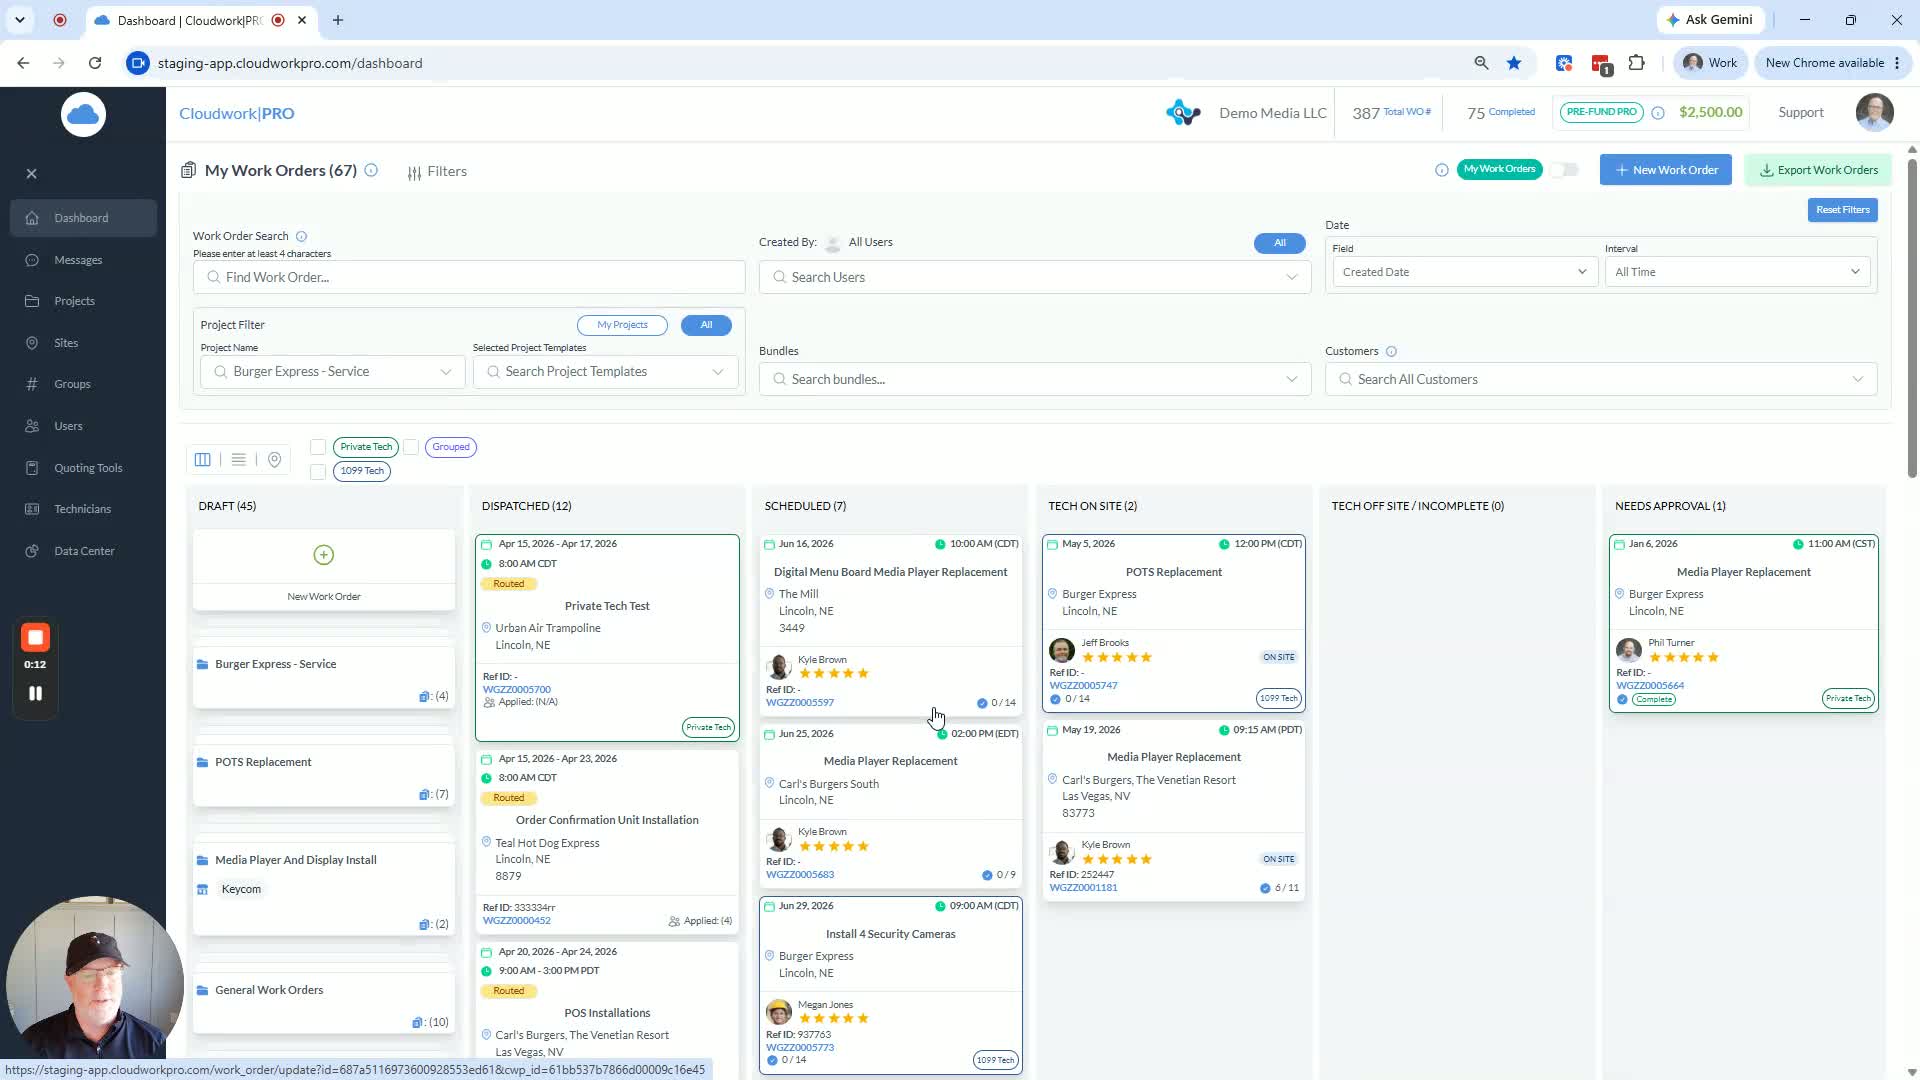Collapse the sidebar with the X icon
Image resolution: width=1920 pixels, height=1080 pixels.
[x=32, y=174]
